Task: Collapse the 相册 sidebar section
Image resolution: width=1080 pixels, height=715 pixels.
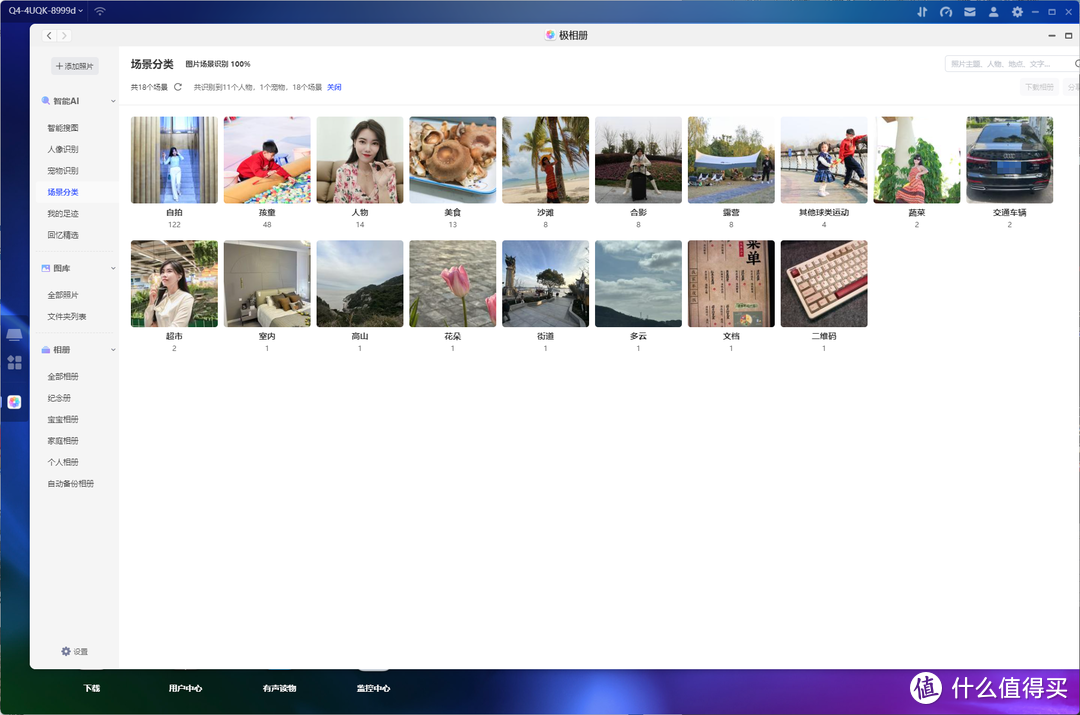Action: click(113, 350)
